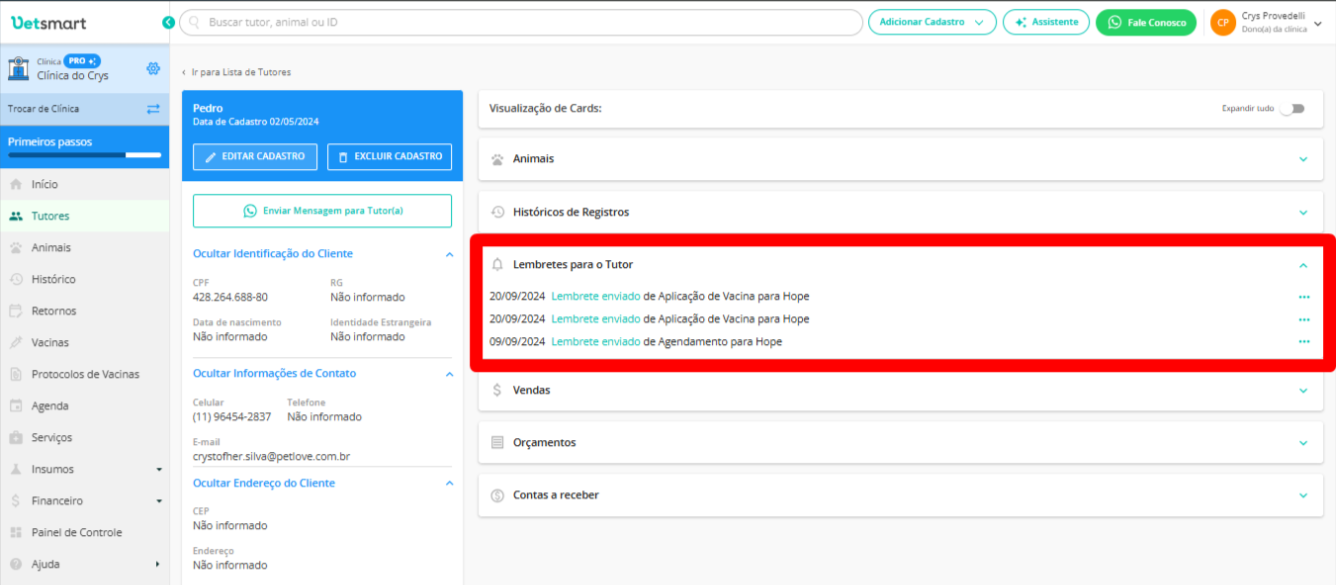Open the Adicionar Cadastro dropdown

click(x=931, y=22)
